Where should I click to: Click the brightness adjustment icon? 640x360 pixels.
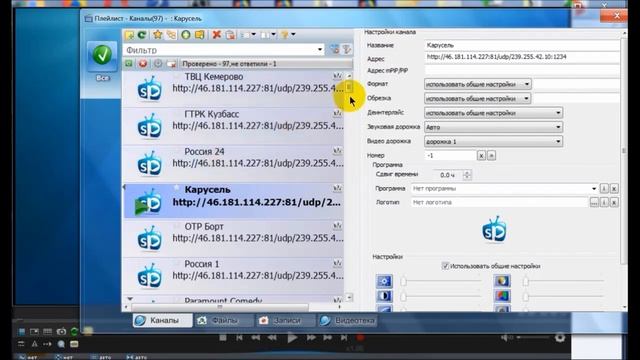point(384,281)
